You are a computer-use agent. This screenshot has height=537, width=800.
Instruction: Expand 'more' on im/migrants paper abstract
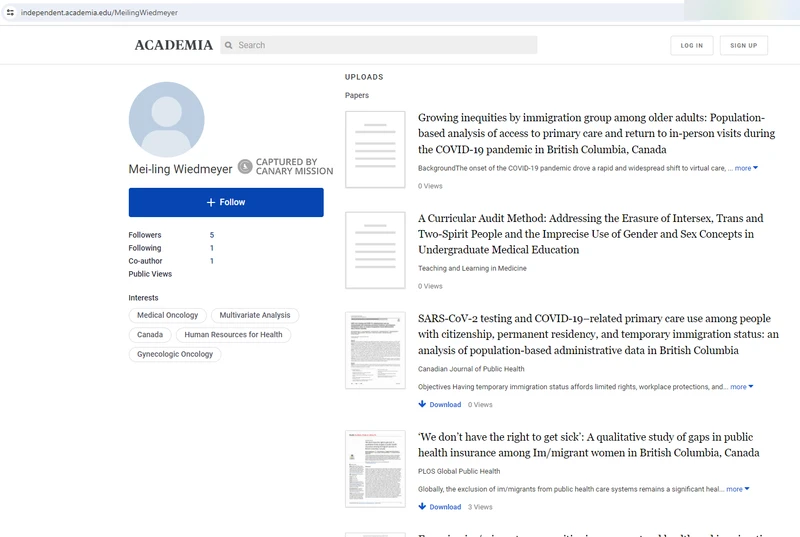click(x=738, y=489)
